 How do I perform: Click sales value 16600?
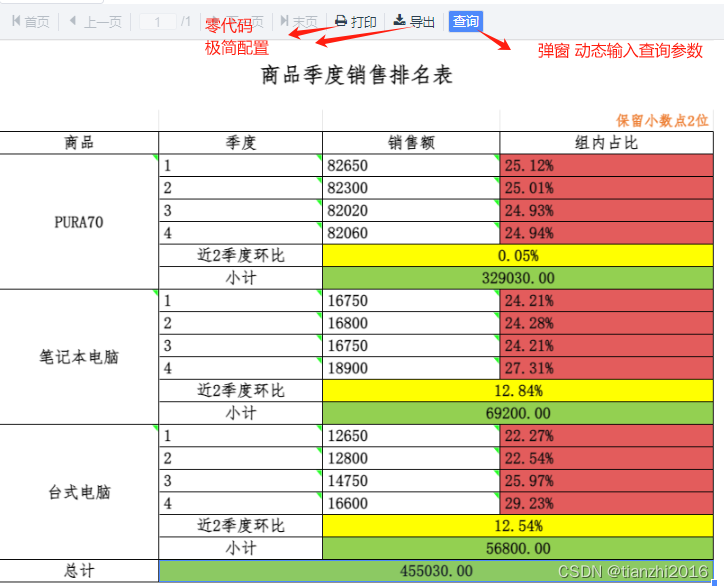[x=411, y=503]
